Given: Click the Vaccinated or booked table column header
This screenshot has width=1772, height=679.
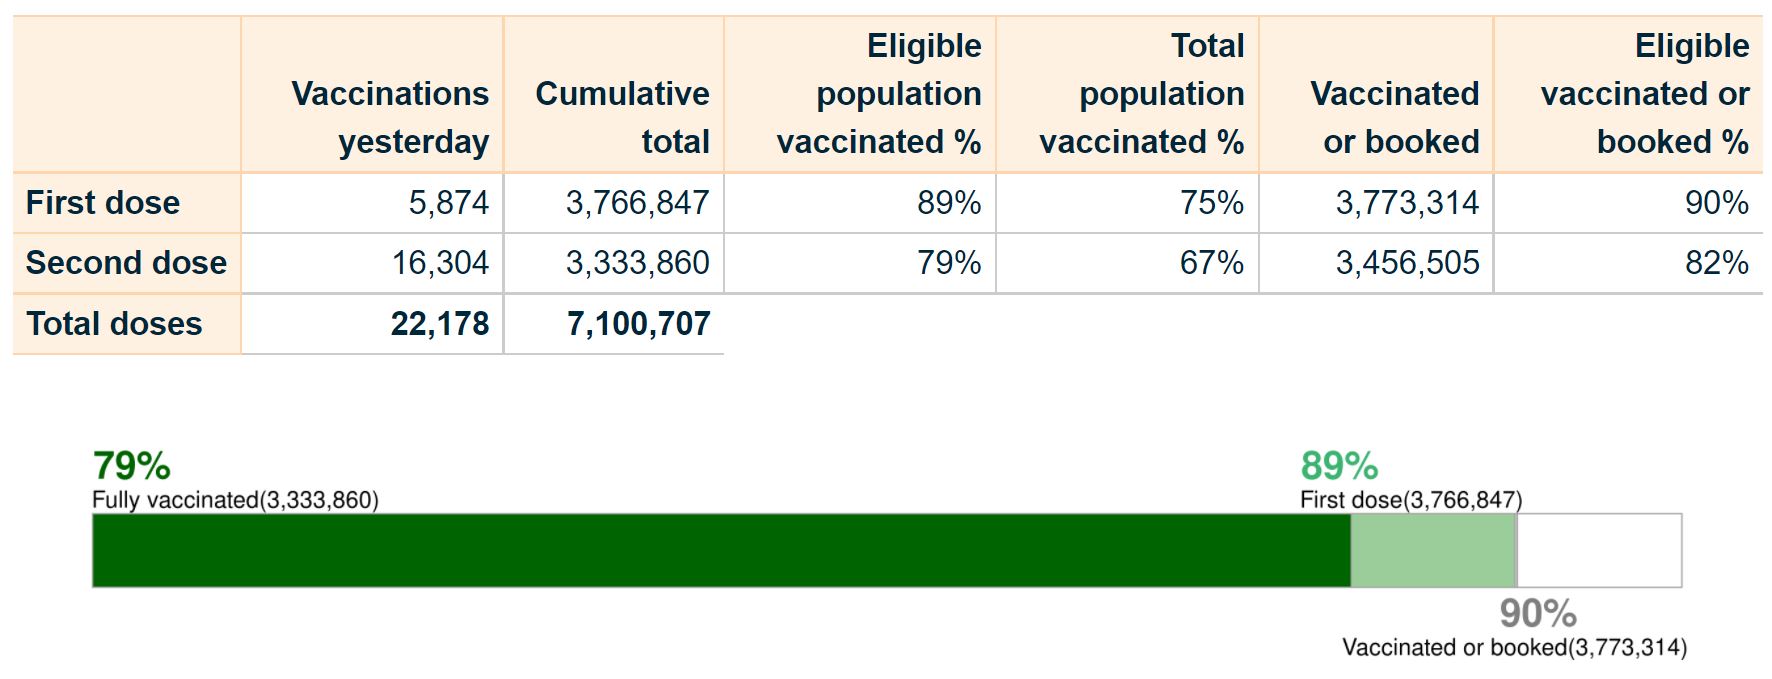Looking at the screenshot, I should 1394,117.
